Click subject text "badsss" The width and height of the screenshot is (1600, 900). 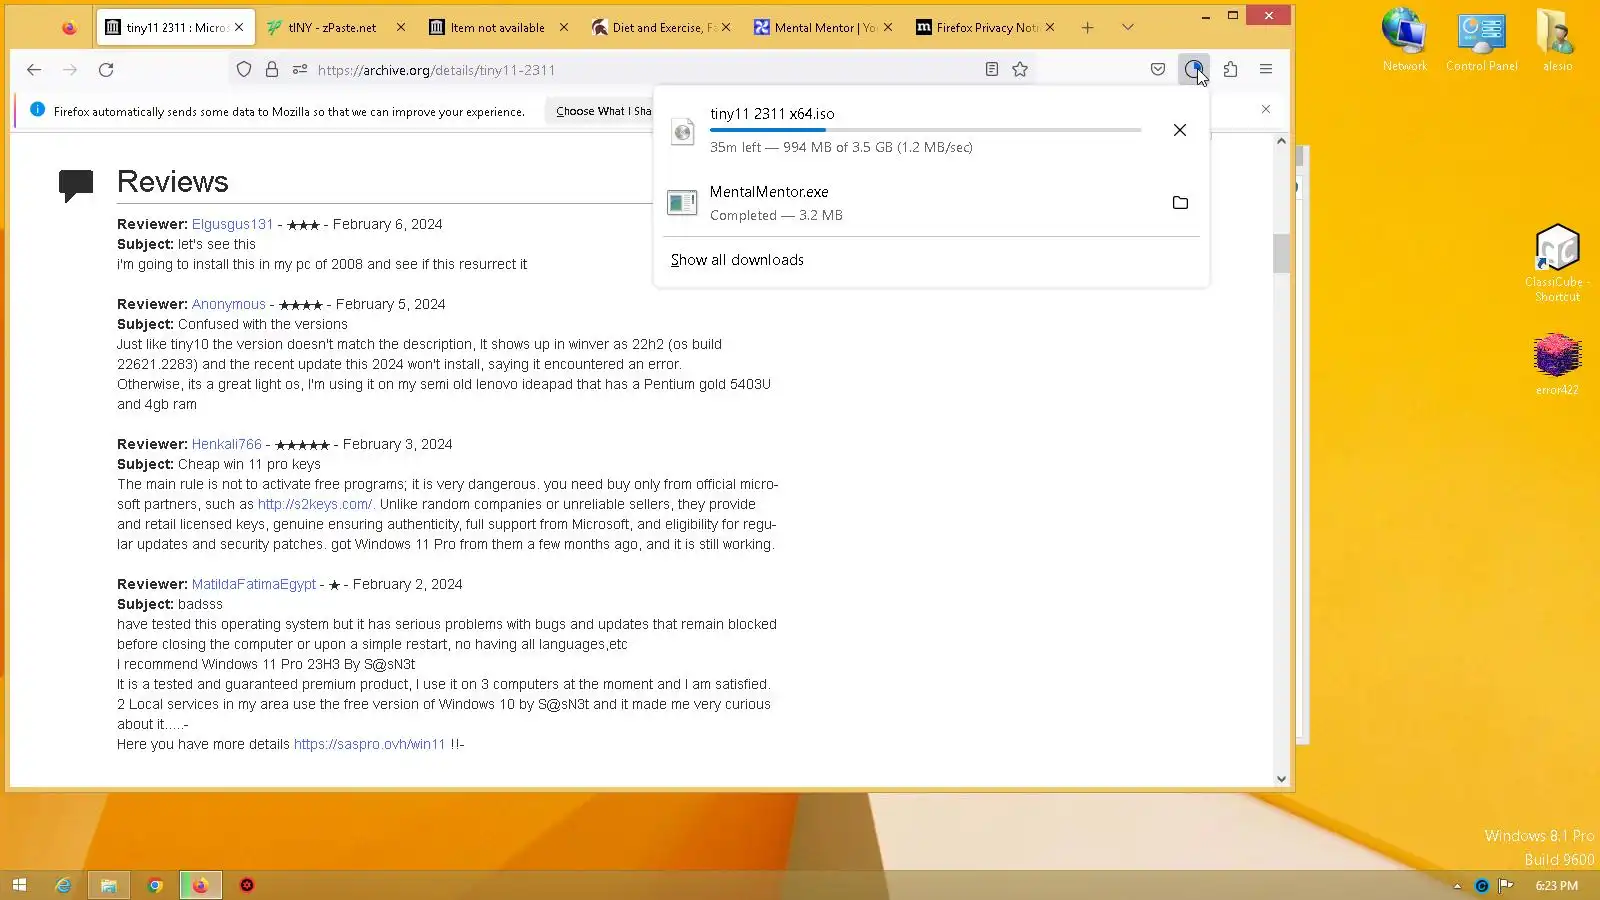pyautogui.click(x=200, y=605)
